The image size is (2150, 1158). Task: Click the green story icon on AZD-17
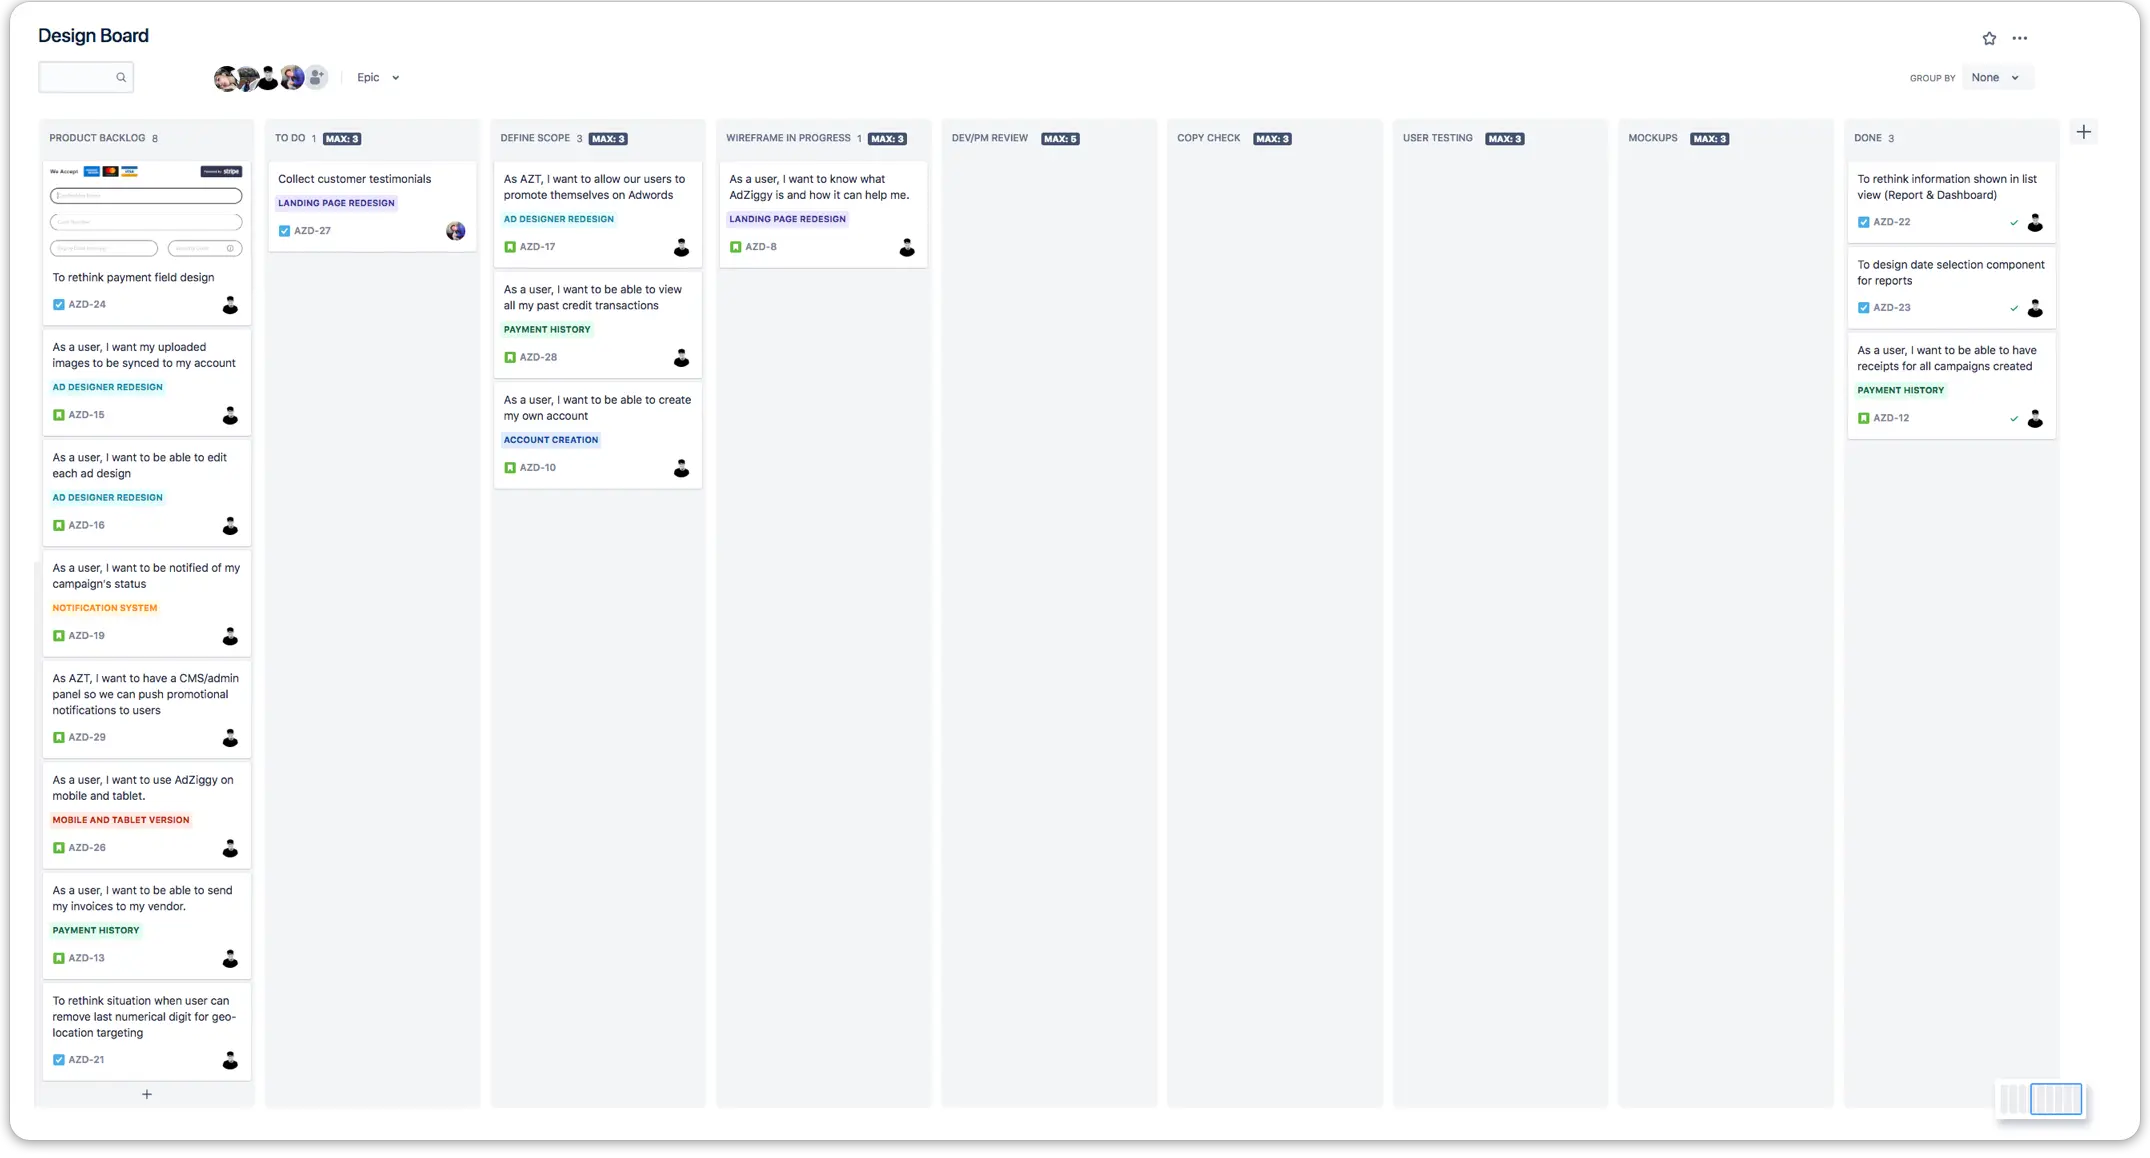pos(510,247)
